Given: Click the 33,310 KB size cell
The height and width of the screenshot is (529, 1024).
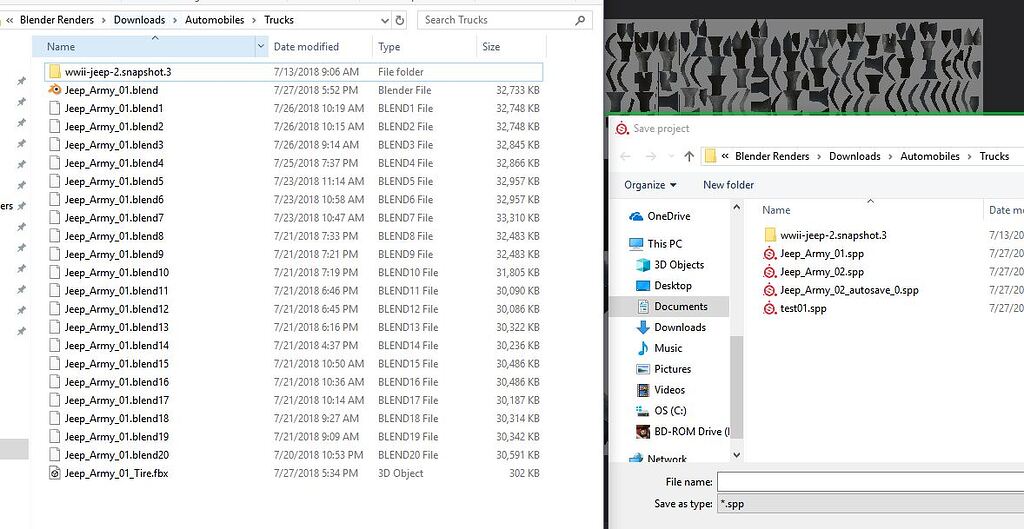Looking at the screenshot, I should [x=518, y=217].
